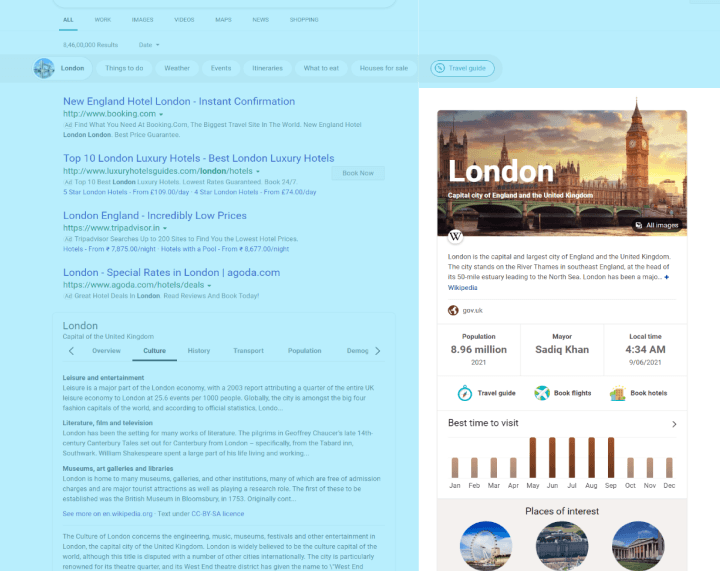Click the Book flights icon
This screenshot has height=571, width=720.
point(542,393)
